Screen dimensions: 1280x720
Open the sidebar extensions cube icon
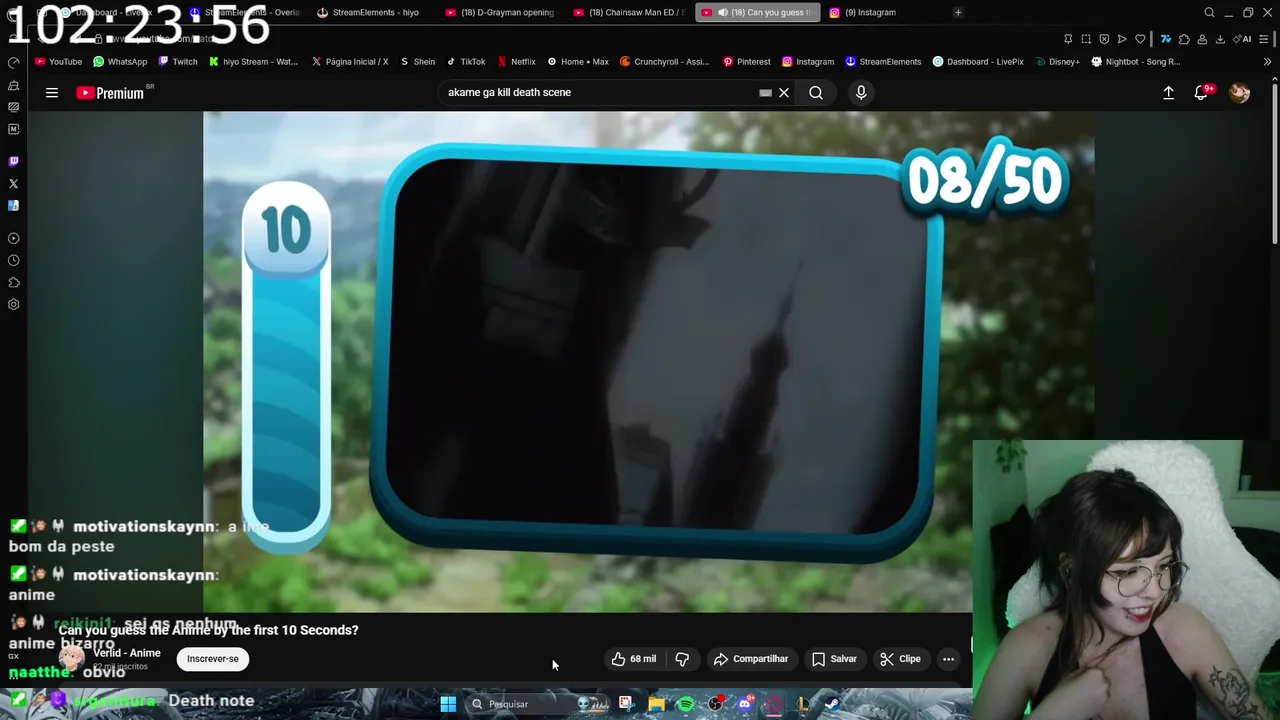pos(13,283)
